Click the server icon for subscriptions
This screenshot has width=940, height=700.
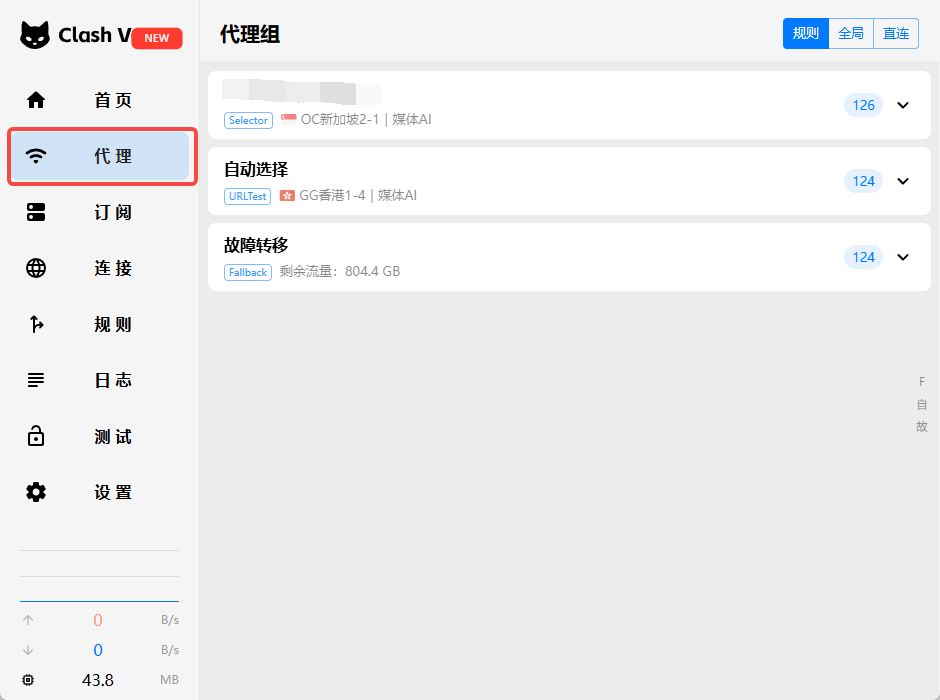[x=36, y=212]
